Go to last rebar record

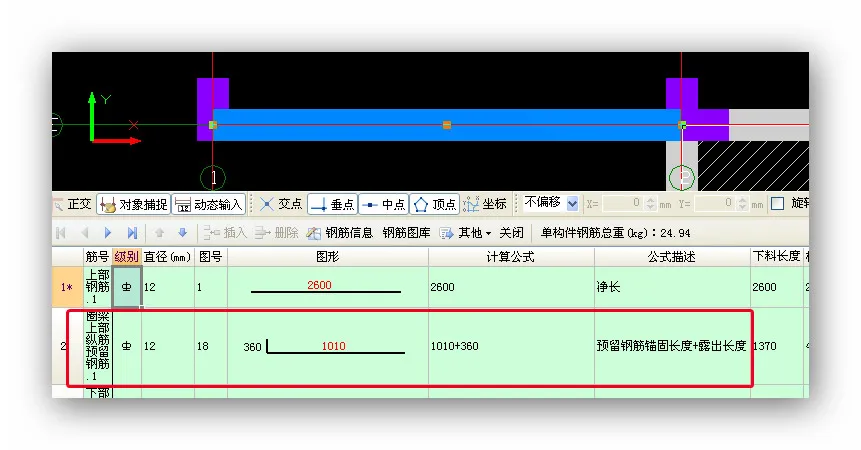pos(132,233)
